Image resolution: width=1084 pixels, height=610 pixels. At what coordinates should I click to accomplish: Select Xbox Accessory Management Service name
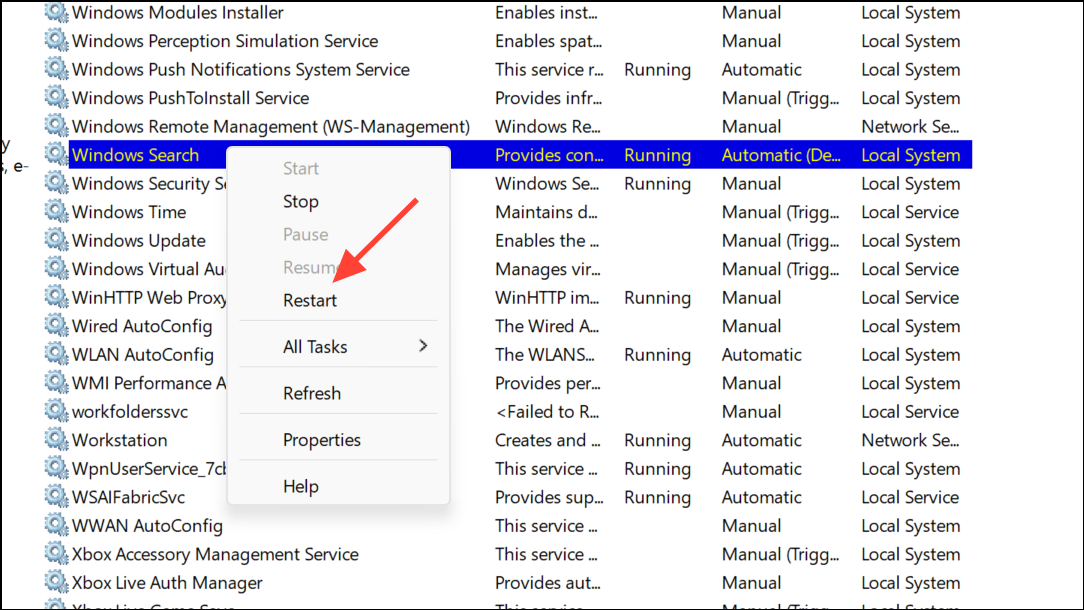tap(215, 554)
